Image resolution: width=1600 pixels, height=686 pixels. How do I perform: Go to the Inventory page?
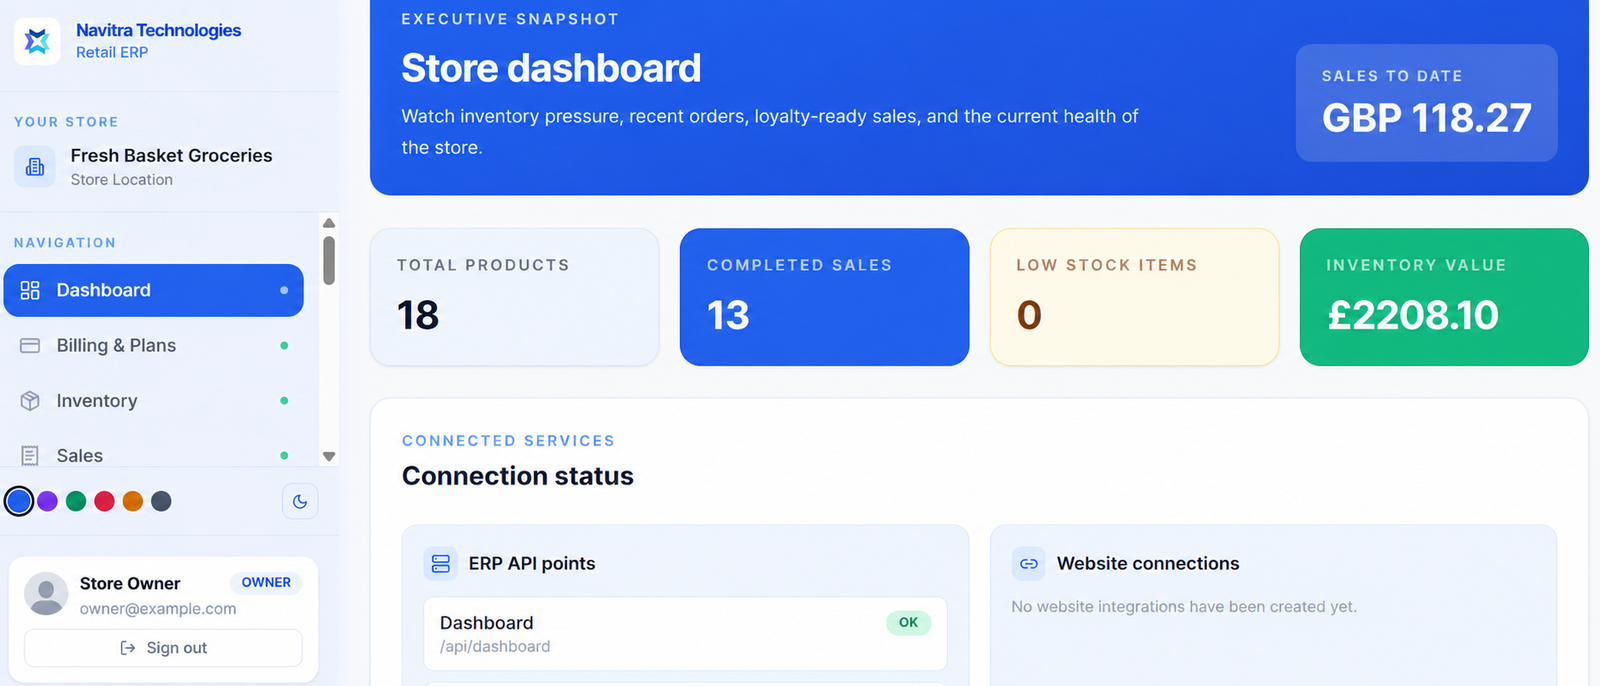coord(154,401)
